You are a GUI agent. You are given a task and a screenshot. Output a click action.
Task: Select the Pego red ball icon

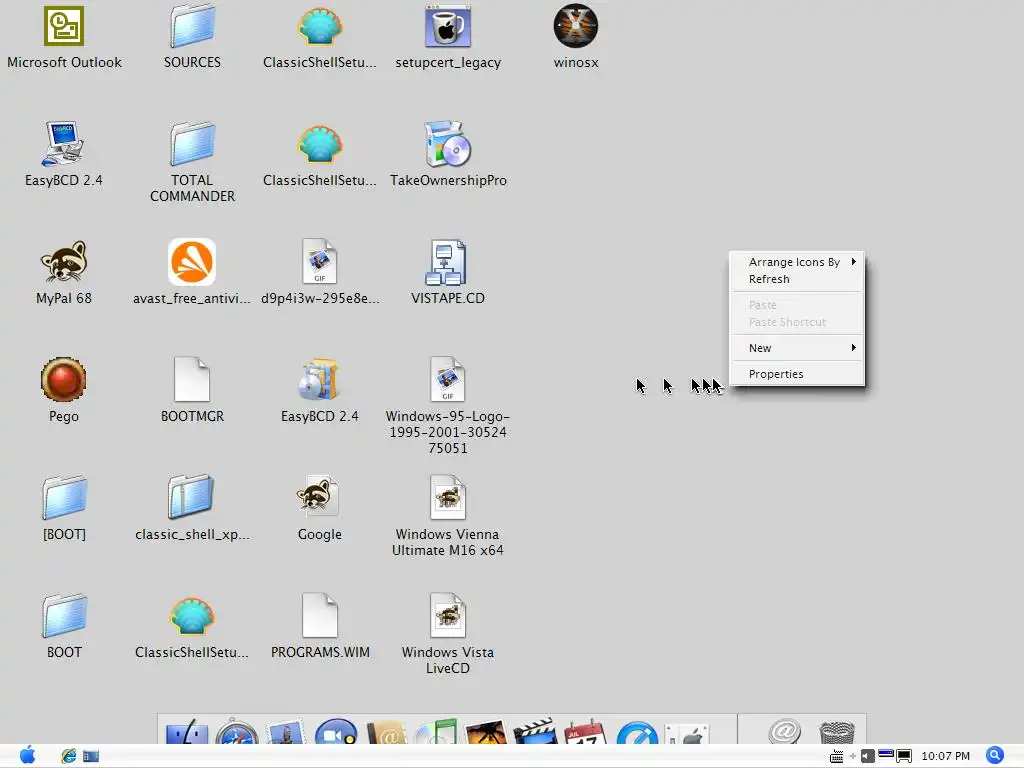coord(63,379)
